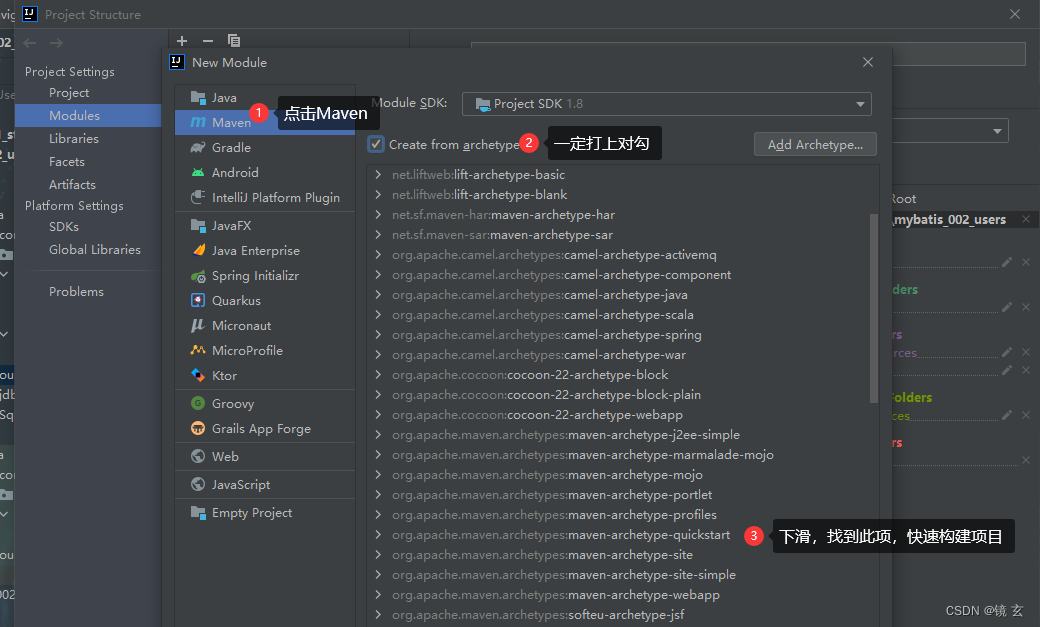Open Global Libraries in sidebar
Image resolution: width=1040 pixels, height=627 pixels.
point(95,249)
